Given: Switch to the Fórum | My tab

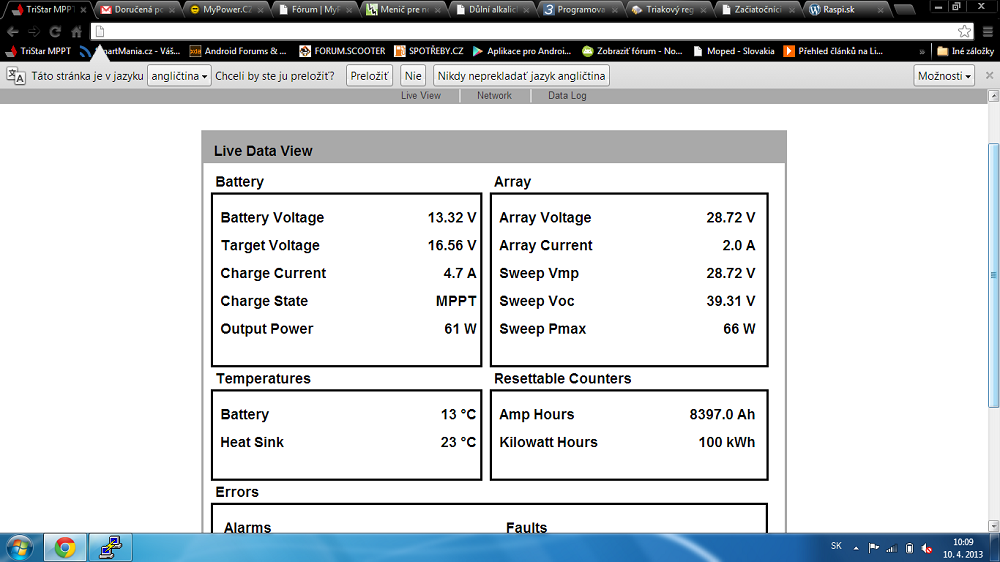Looking at the screenshot, I should (x=316, y=10).
